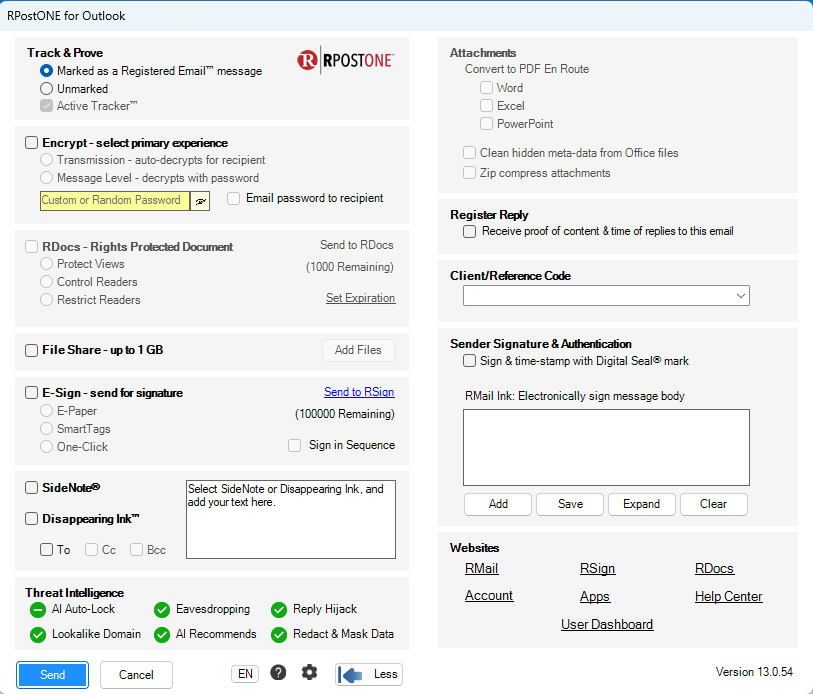Click the blue Send button
This screenshot has height=694, width=813.
[52, 675]
